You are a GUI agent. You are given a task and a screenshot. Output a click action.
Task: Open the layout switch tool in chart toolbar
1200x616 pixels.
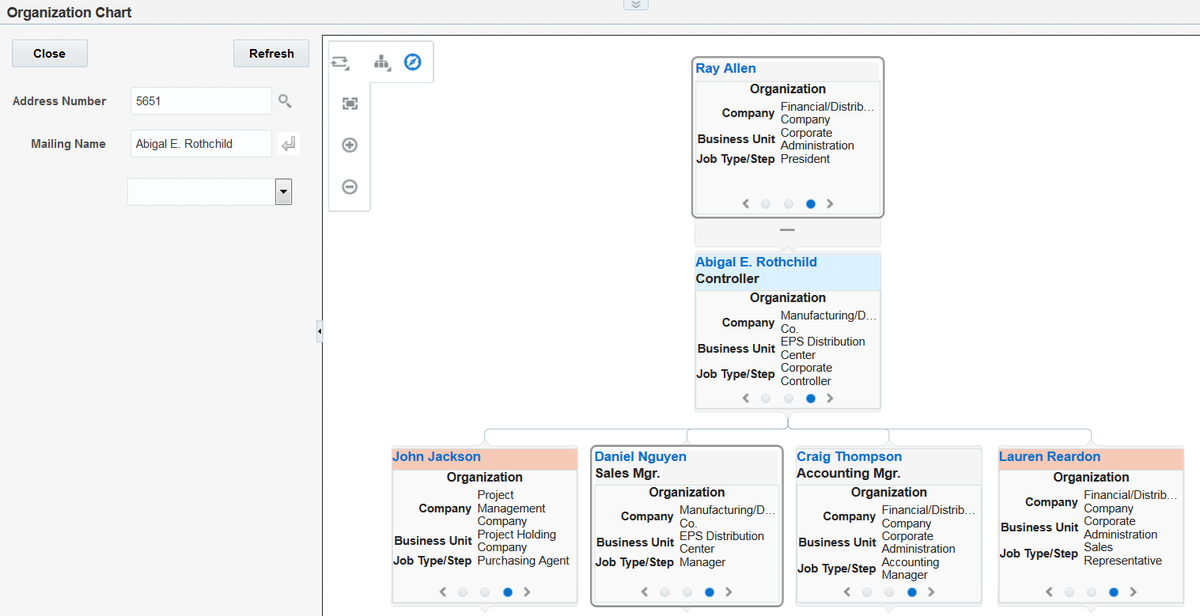[x=340, y=62]
